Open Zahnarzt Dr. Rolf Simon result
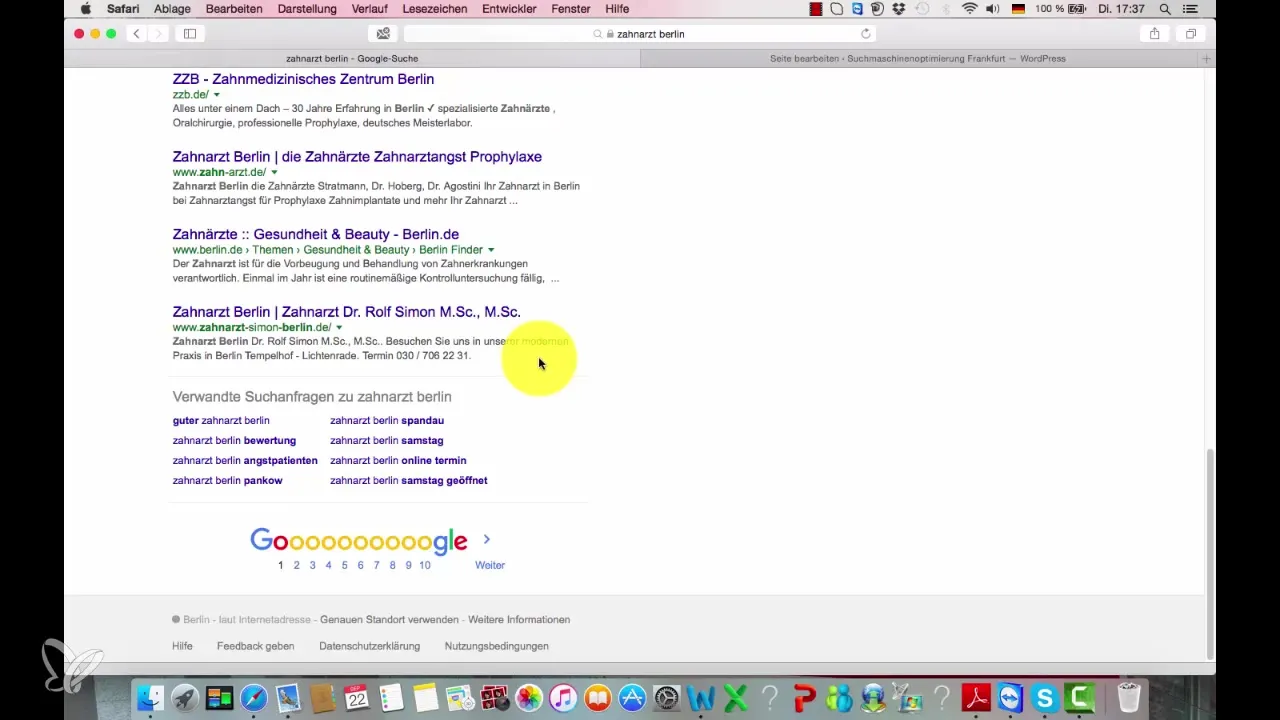Image resolution: width=1280 pixels, height=720 pixels. pos(346,312)
